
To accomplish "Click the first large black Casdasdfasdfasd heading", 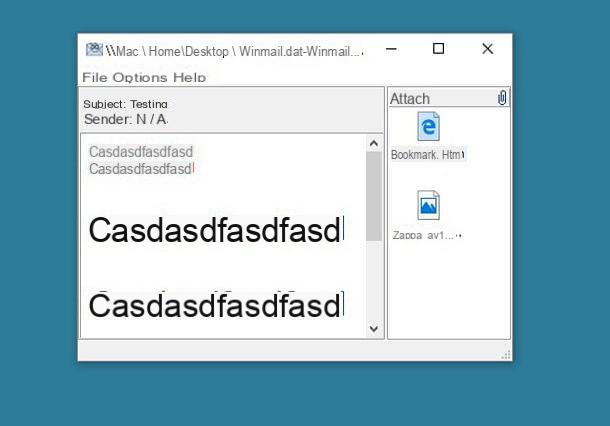I will [216, 230].
